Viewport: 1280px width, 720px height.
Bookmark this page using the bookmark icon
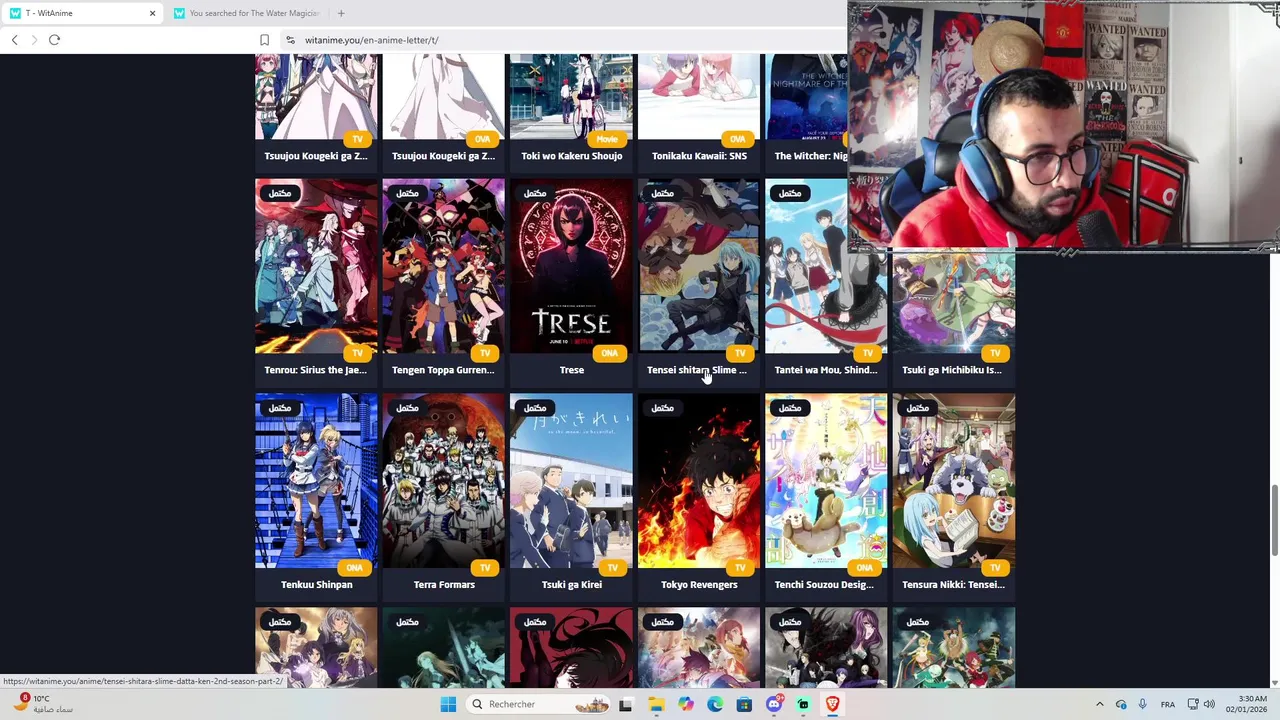264,40
